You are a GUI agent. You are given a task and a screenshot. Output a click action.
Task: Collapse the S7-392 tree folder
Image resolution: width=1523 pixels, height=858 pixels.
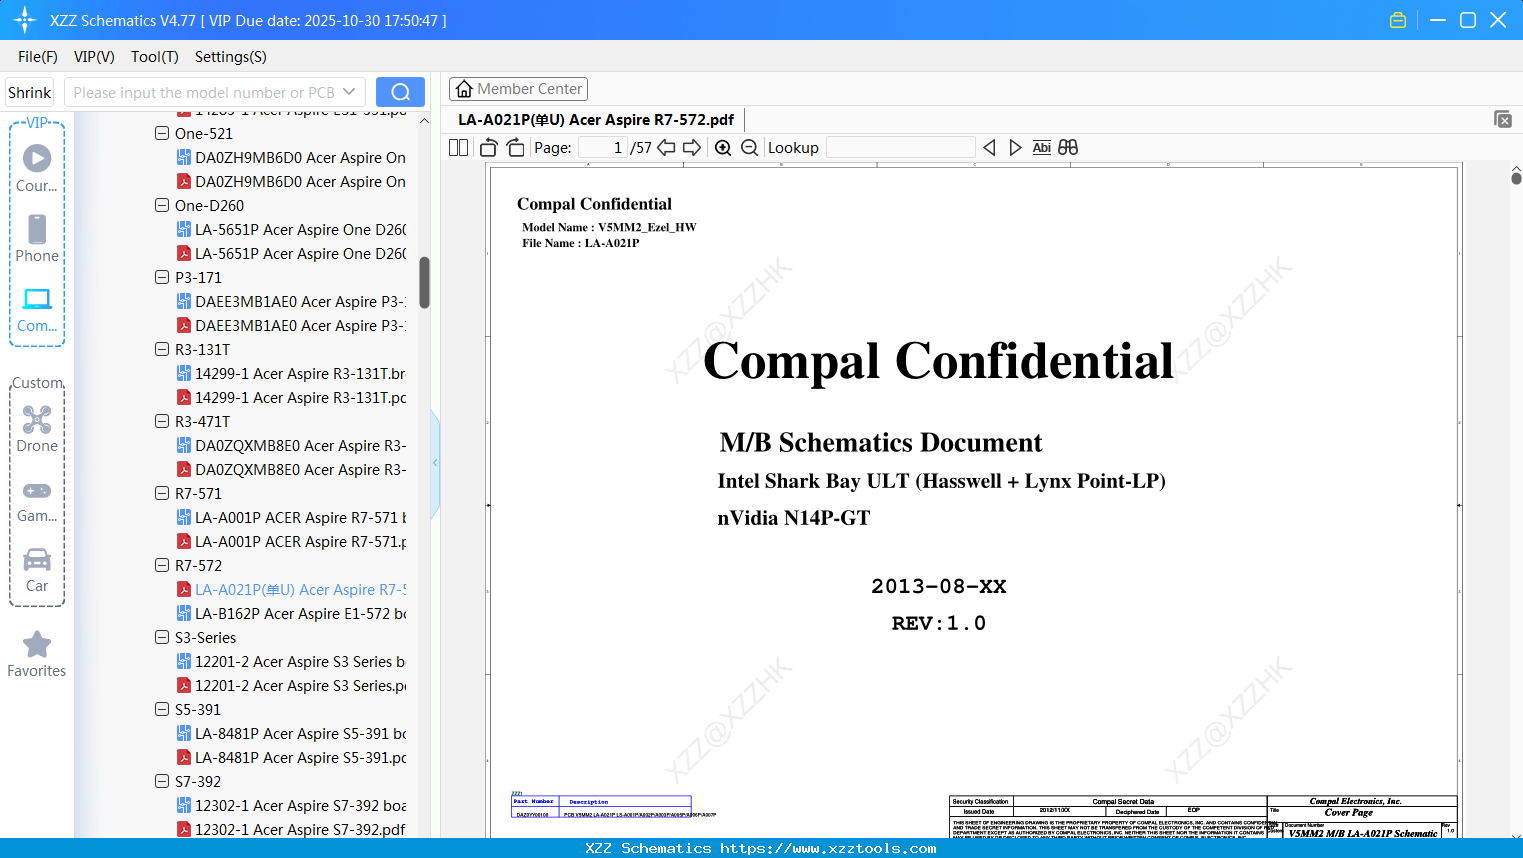pos(162,781)
